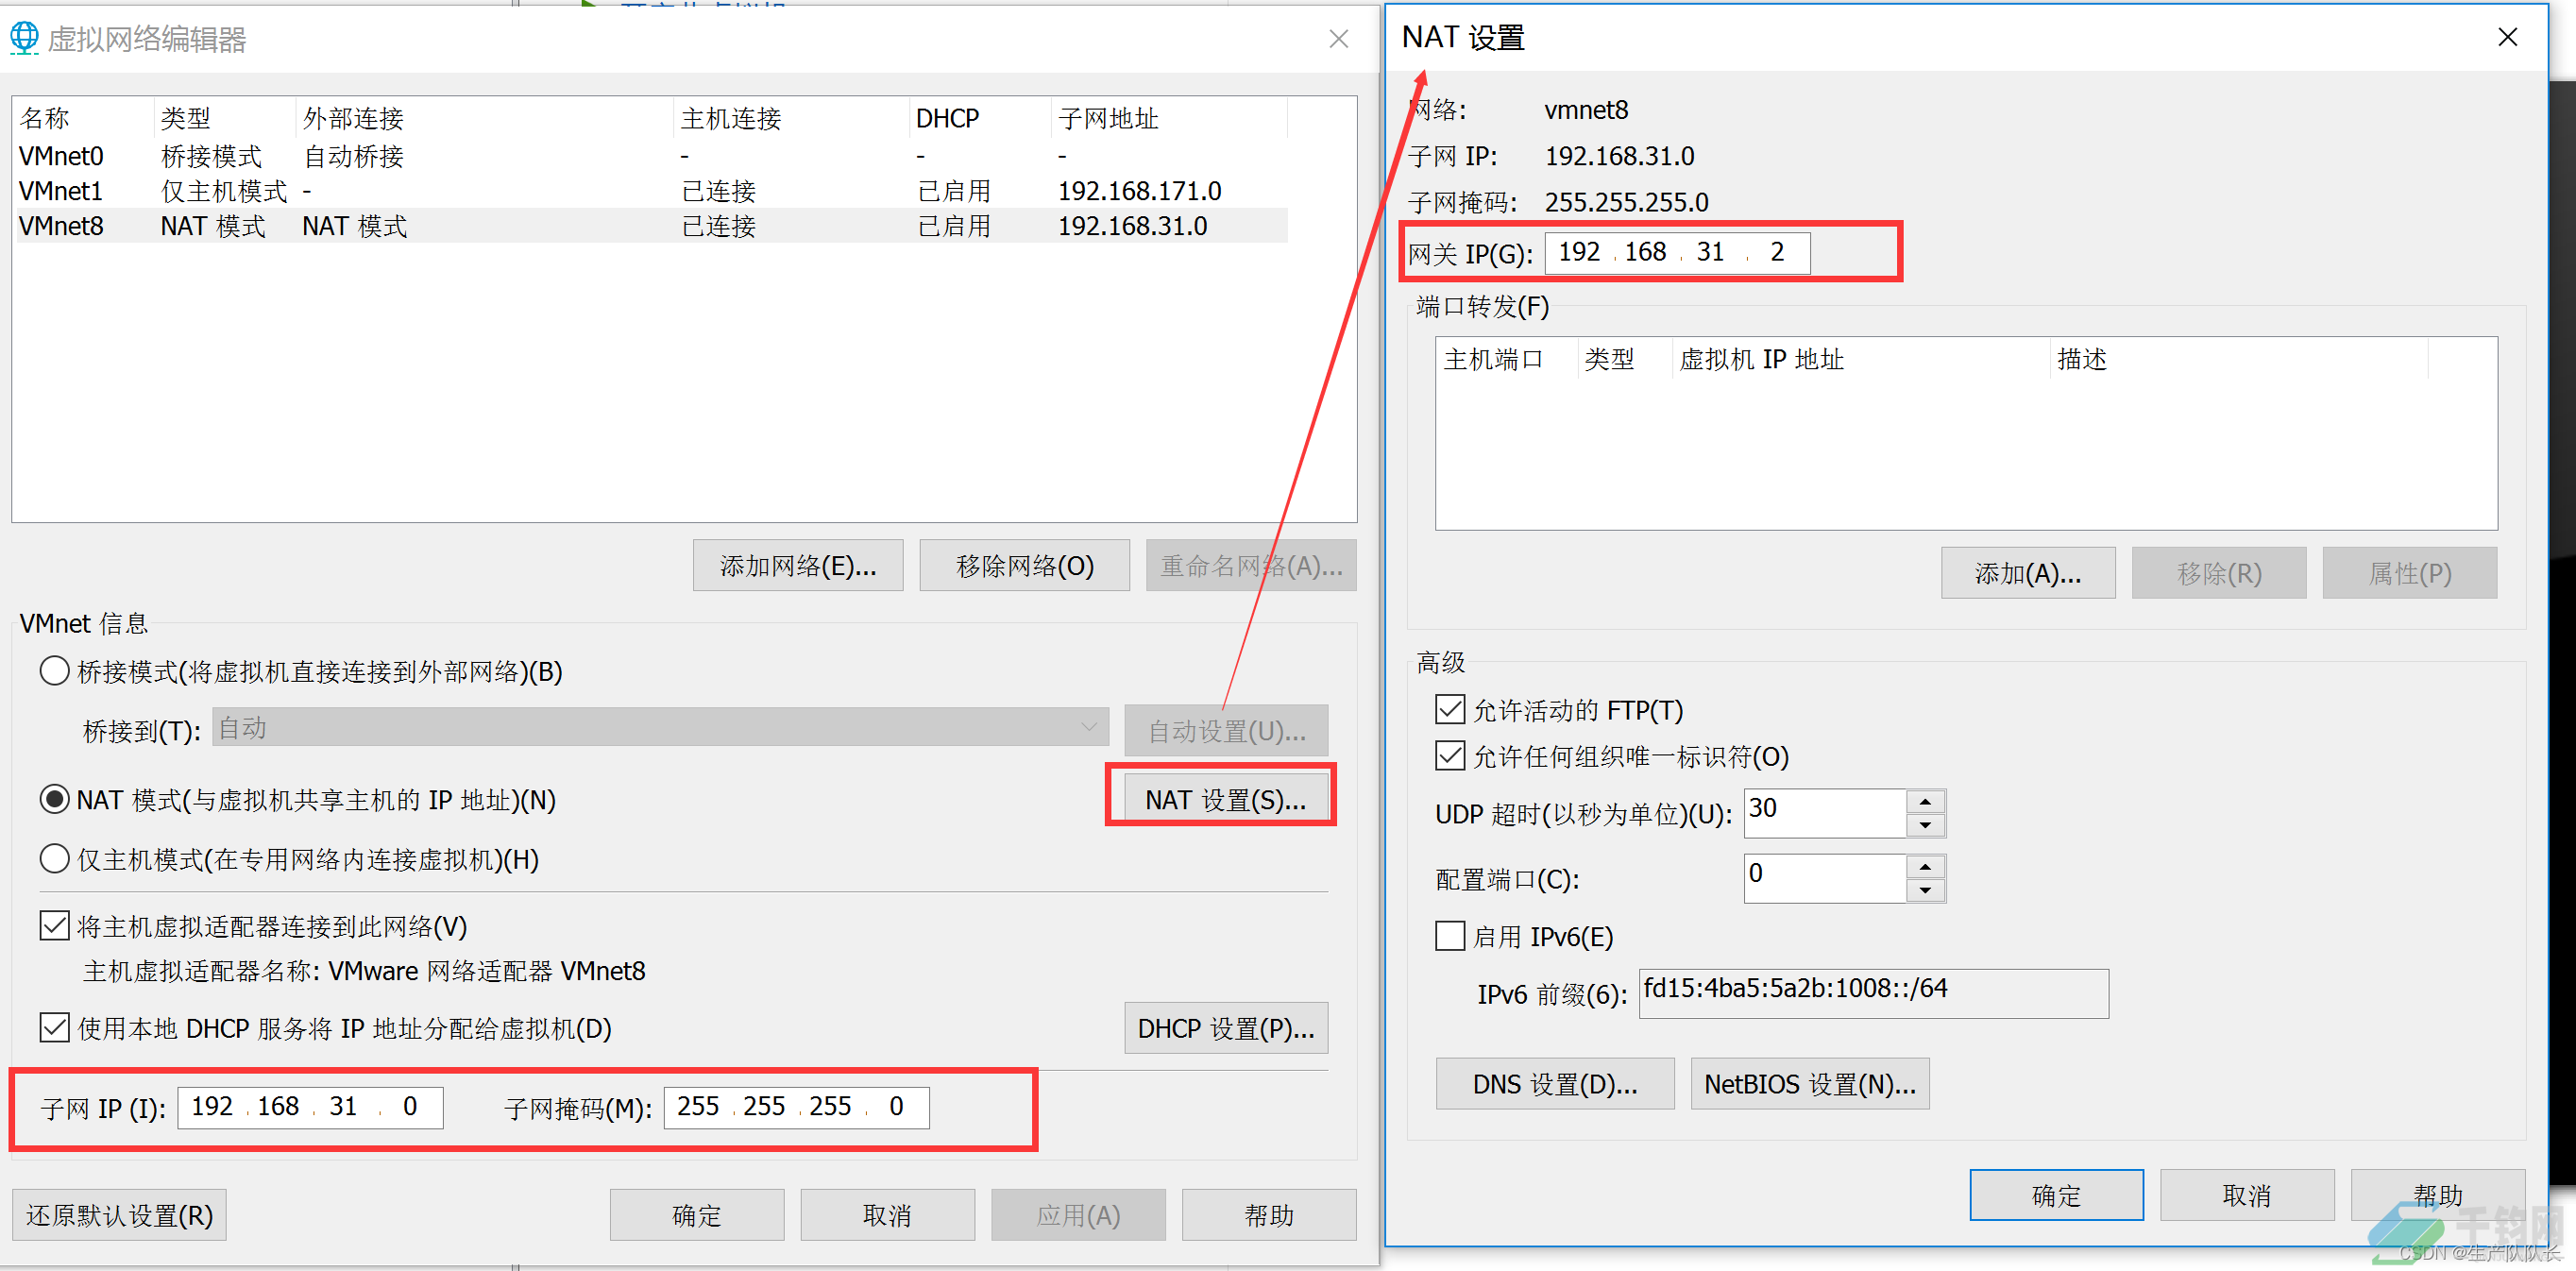This screenshot has width=2576, height=1271.
Task: Click the Virtual Network Editor globe icon
Action: (x=24, y=38)
